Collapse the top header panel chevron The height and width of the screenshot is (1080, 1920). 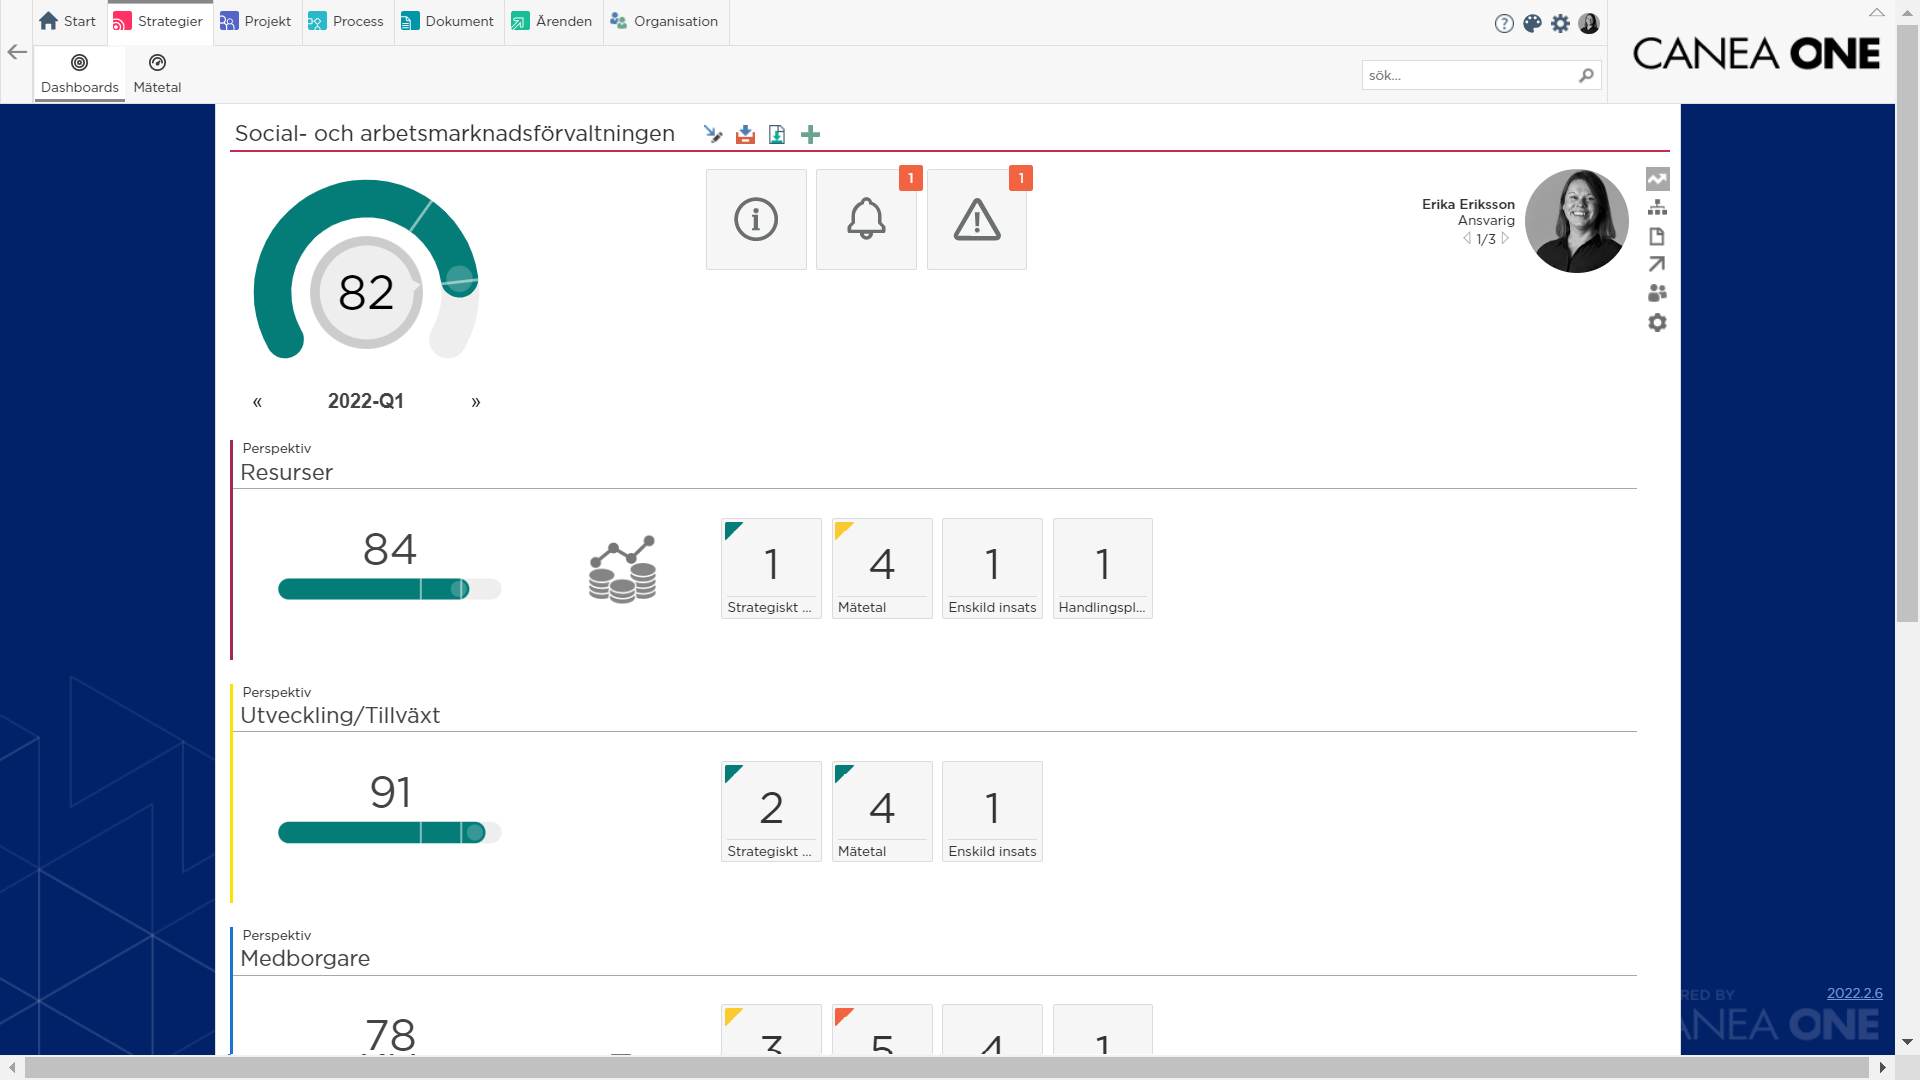point(1877,12)
